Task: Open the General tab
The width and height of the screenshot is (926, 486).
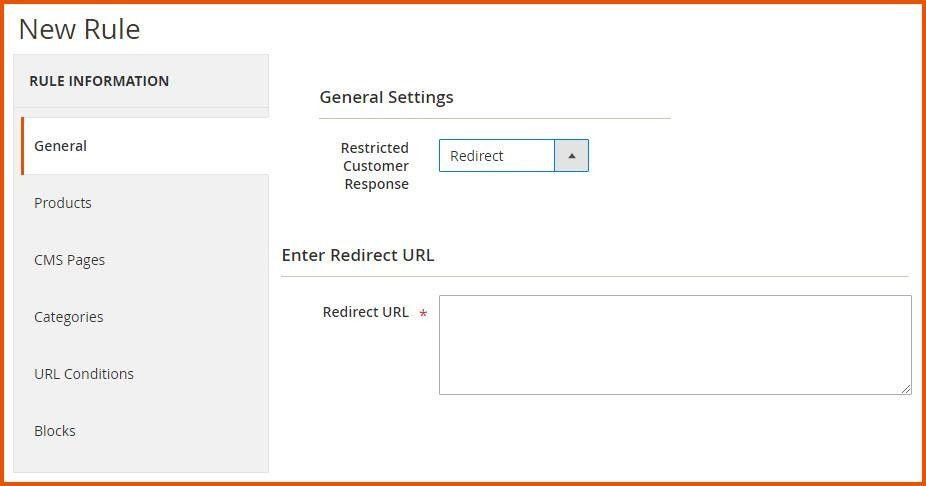Action: [x=61, y=146]
